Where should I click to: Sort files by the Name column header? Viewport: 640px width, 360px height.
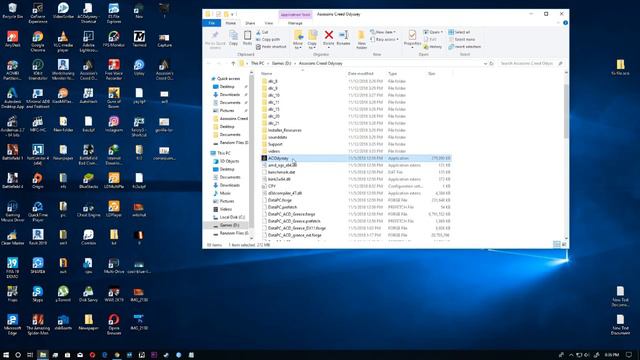coord(267,73)
